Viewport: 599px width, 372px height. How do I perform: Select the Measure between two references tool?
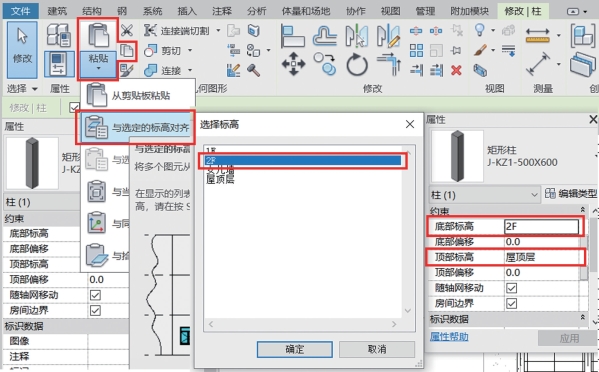pos(537,35)
